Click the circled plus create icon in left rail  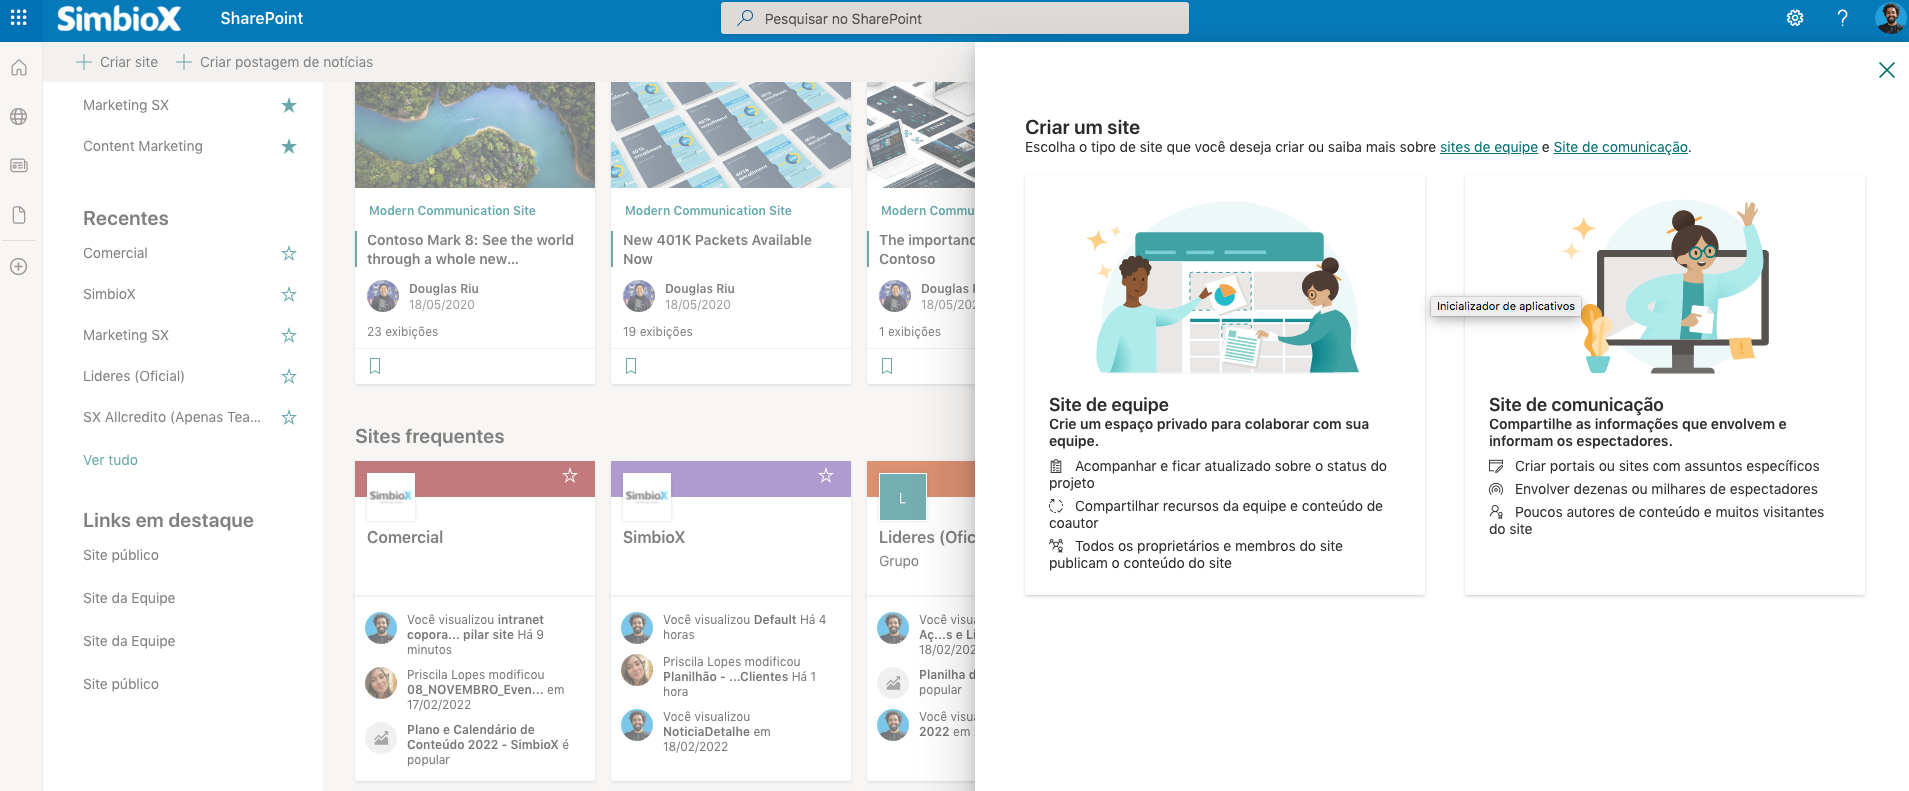pyautogui.click(x=19, y=267)
